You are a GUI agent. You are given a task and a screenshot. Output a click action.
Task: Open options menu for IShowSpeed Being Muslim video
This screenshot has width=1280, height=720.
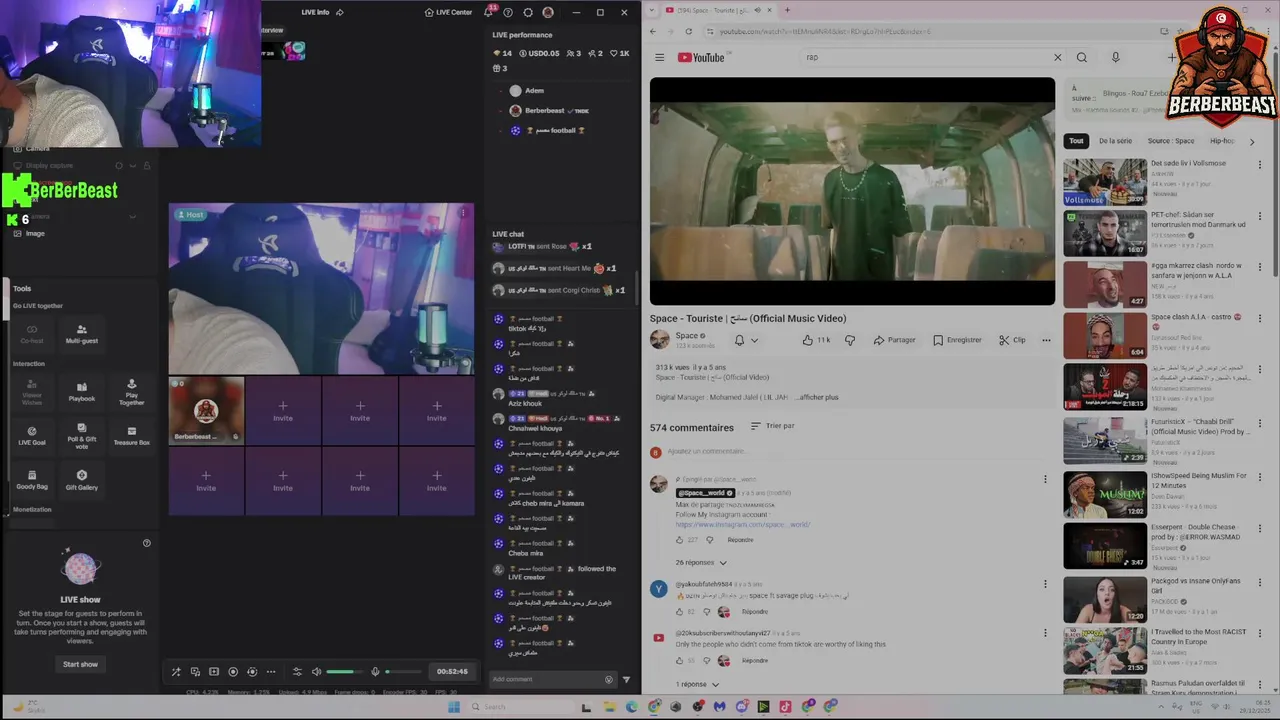pos(1259,477)
